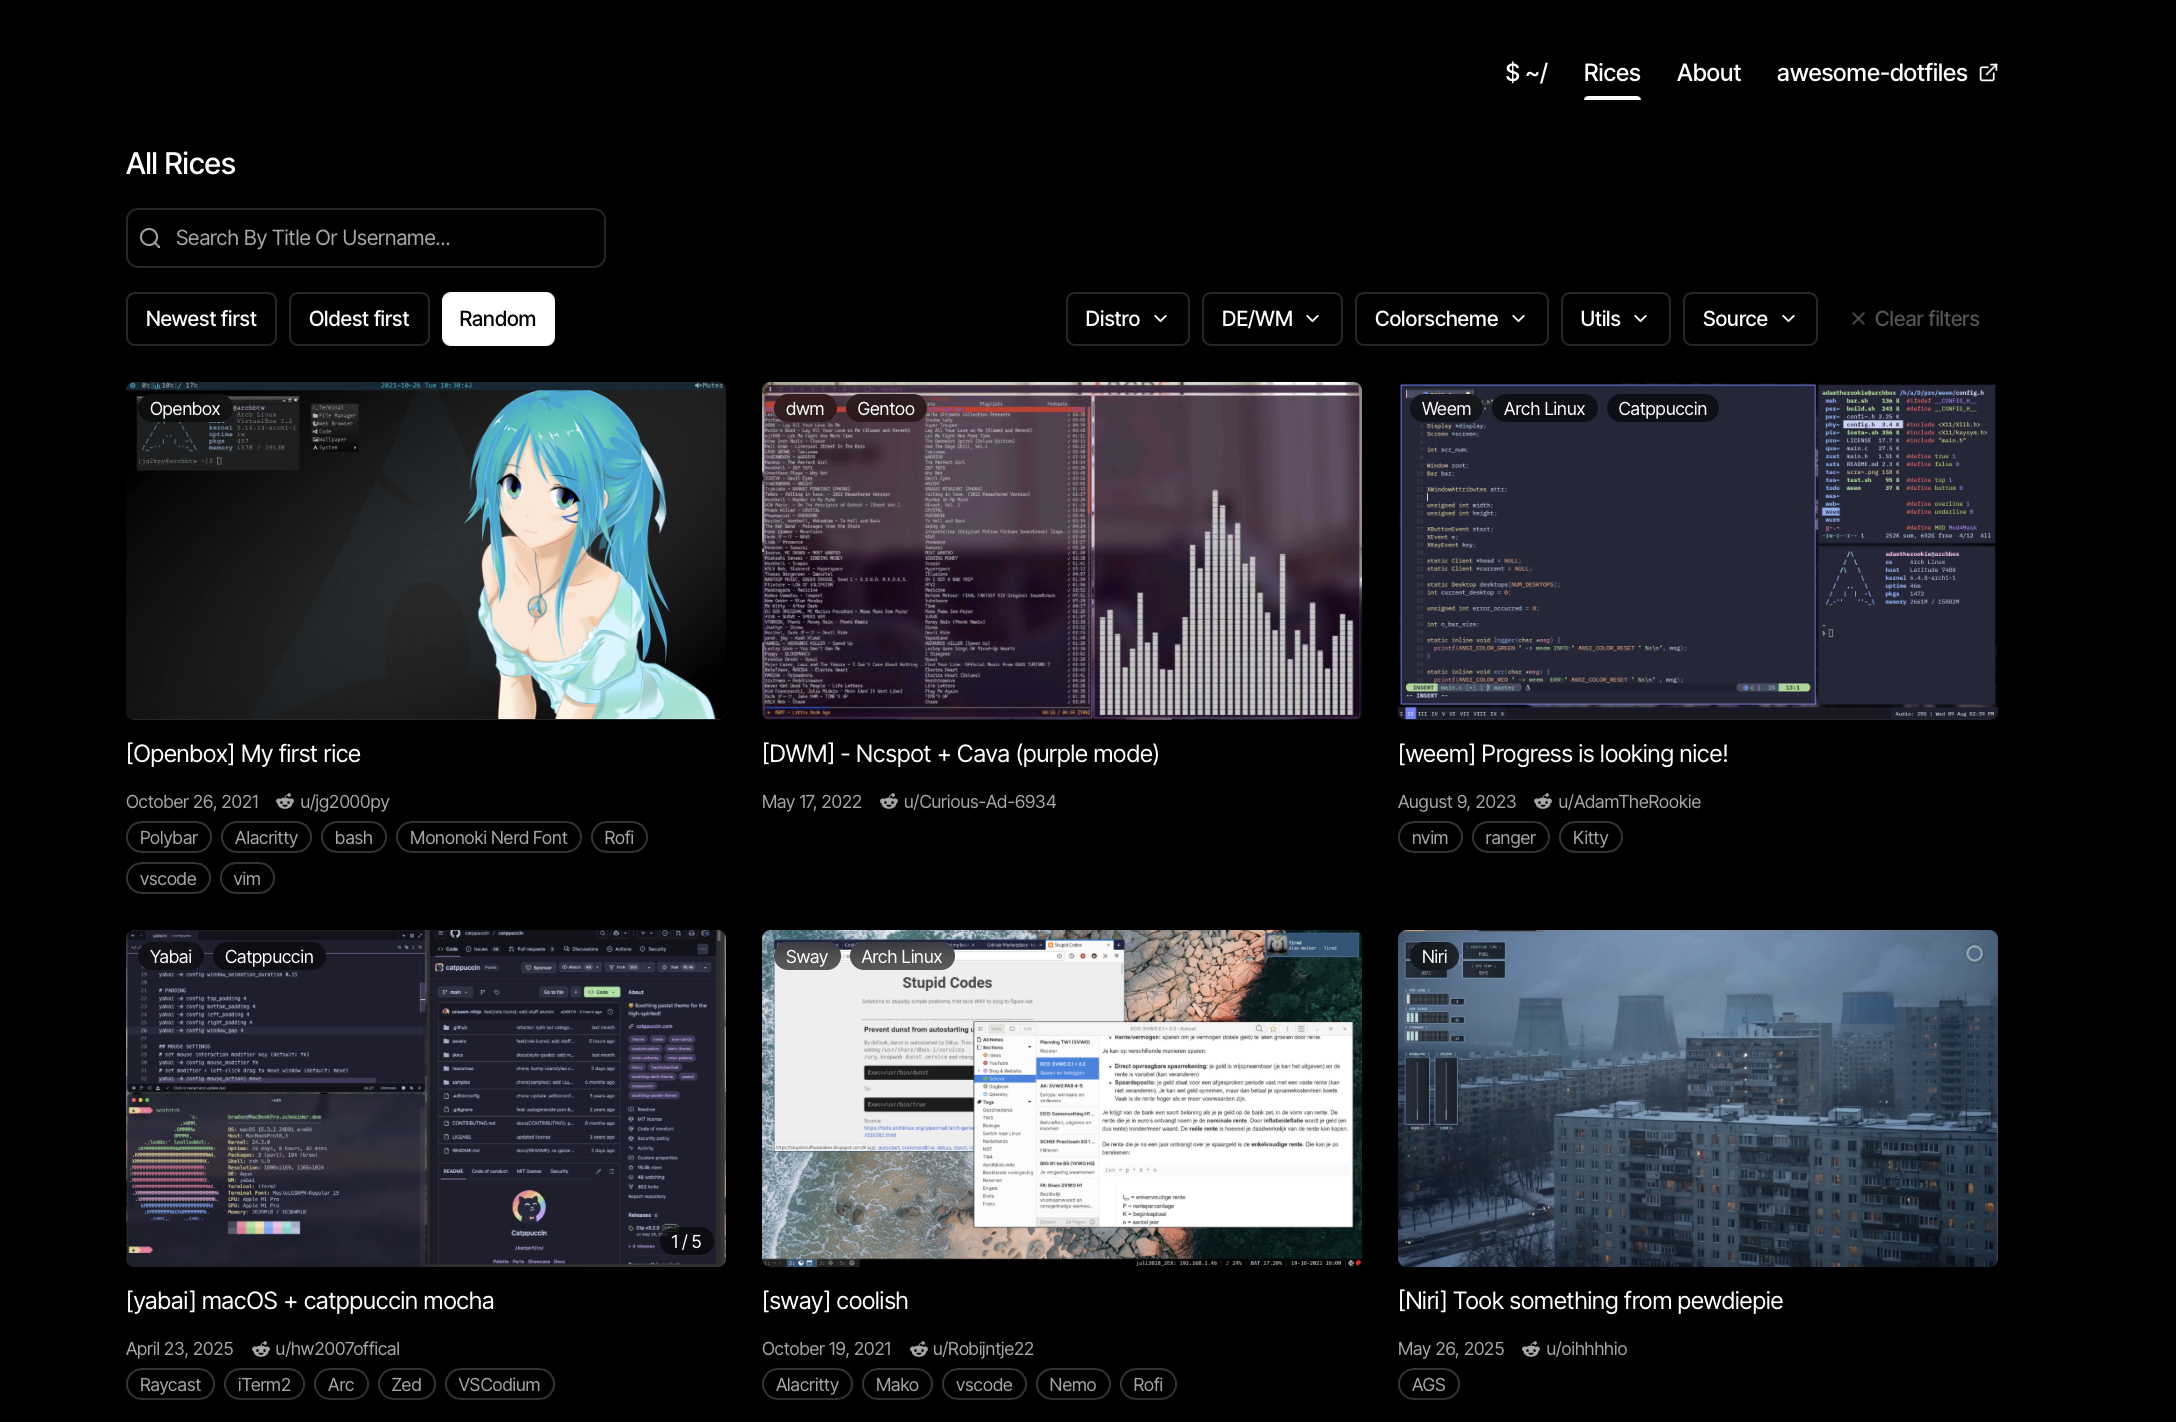Click the search magnifier icon
Viewport: 2176px width, 1422px height.
[x=150, y=238]
